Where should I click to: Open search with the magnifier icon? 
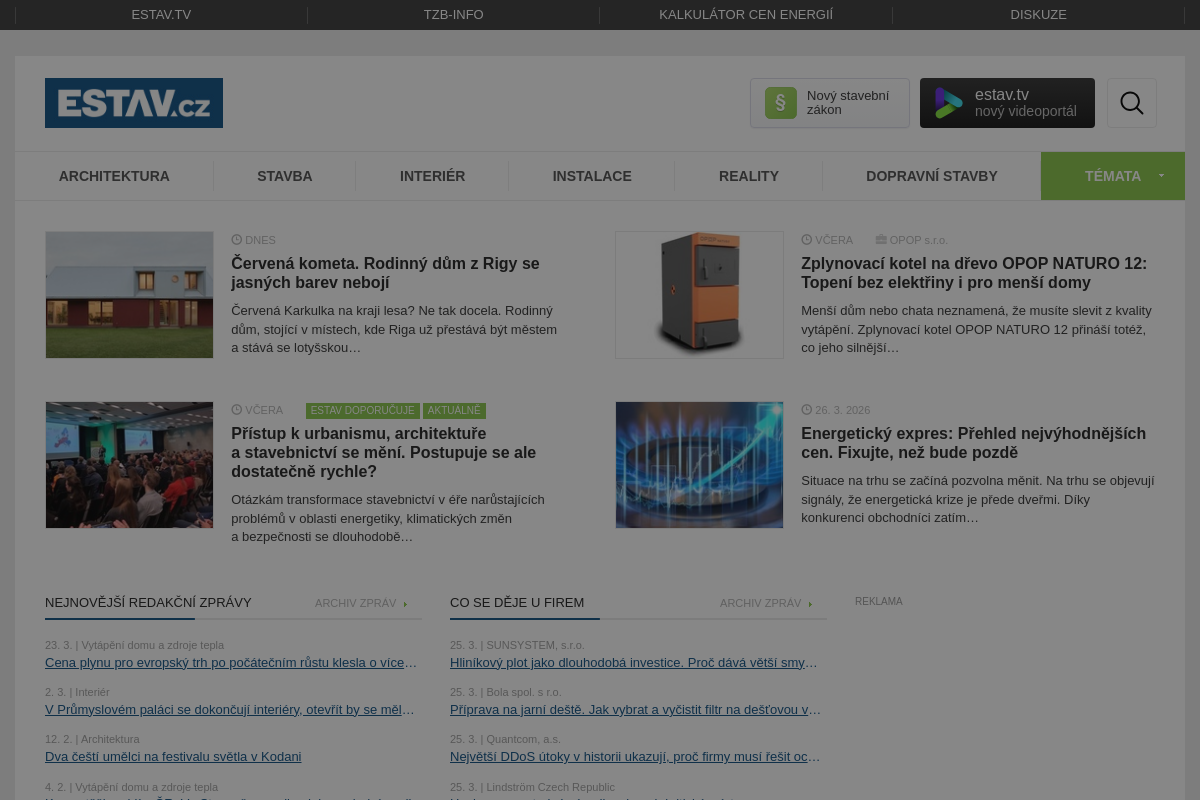pos(1131,103)
